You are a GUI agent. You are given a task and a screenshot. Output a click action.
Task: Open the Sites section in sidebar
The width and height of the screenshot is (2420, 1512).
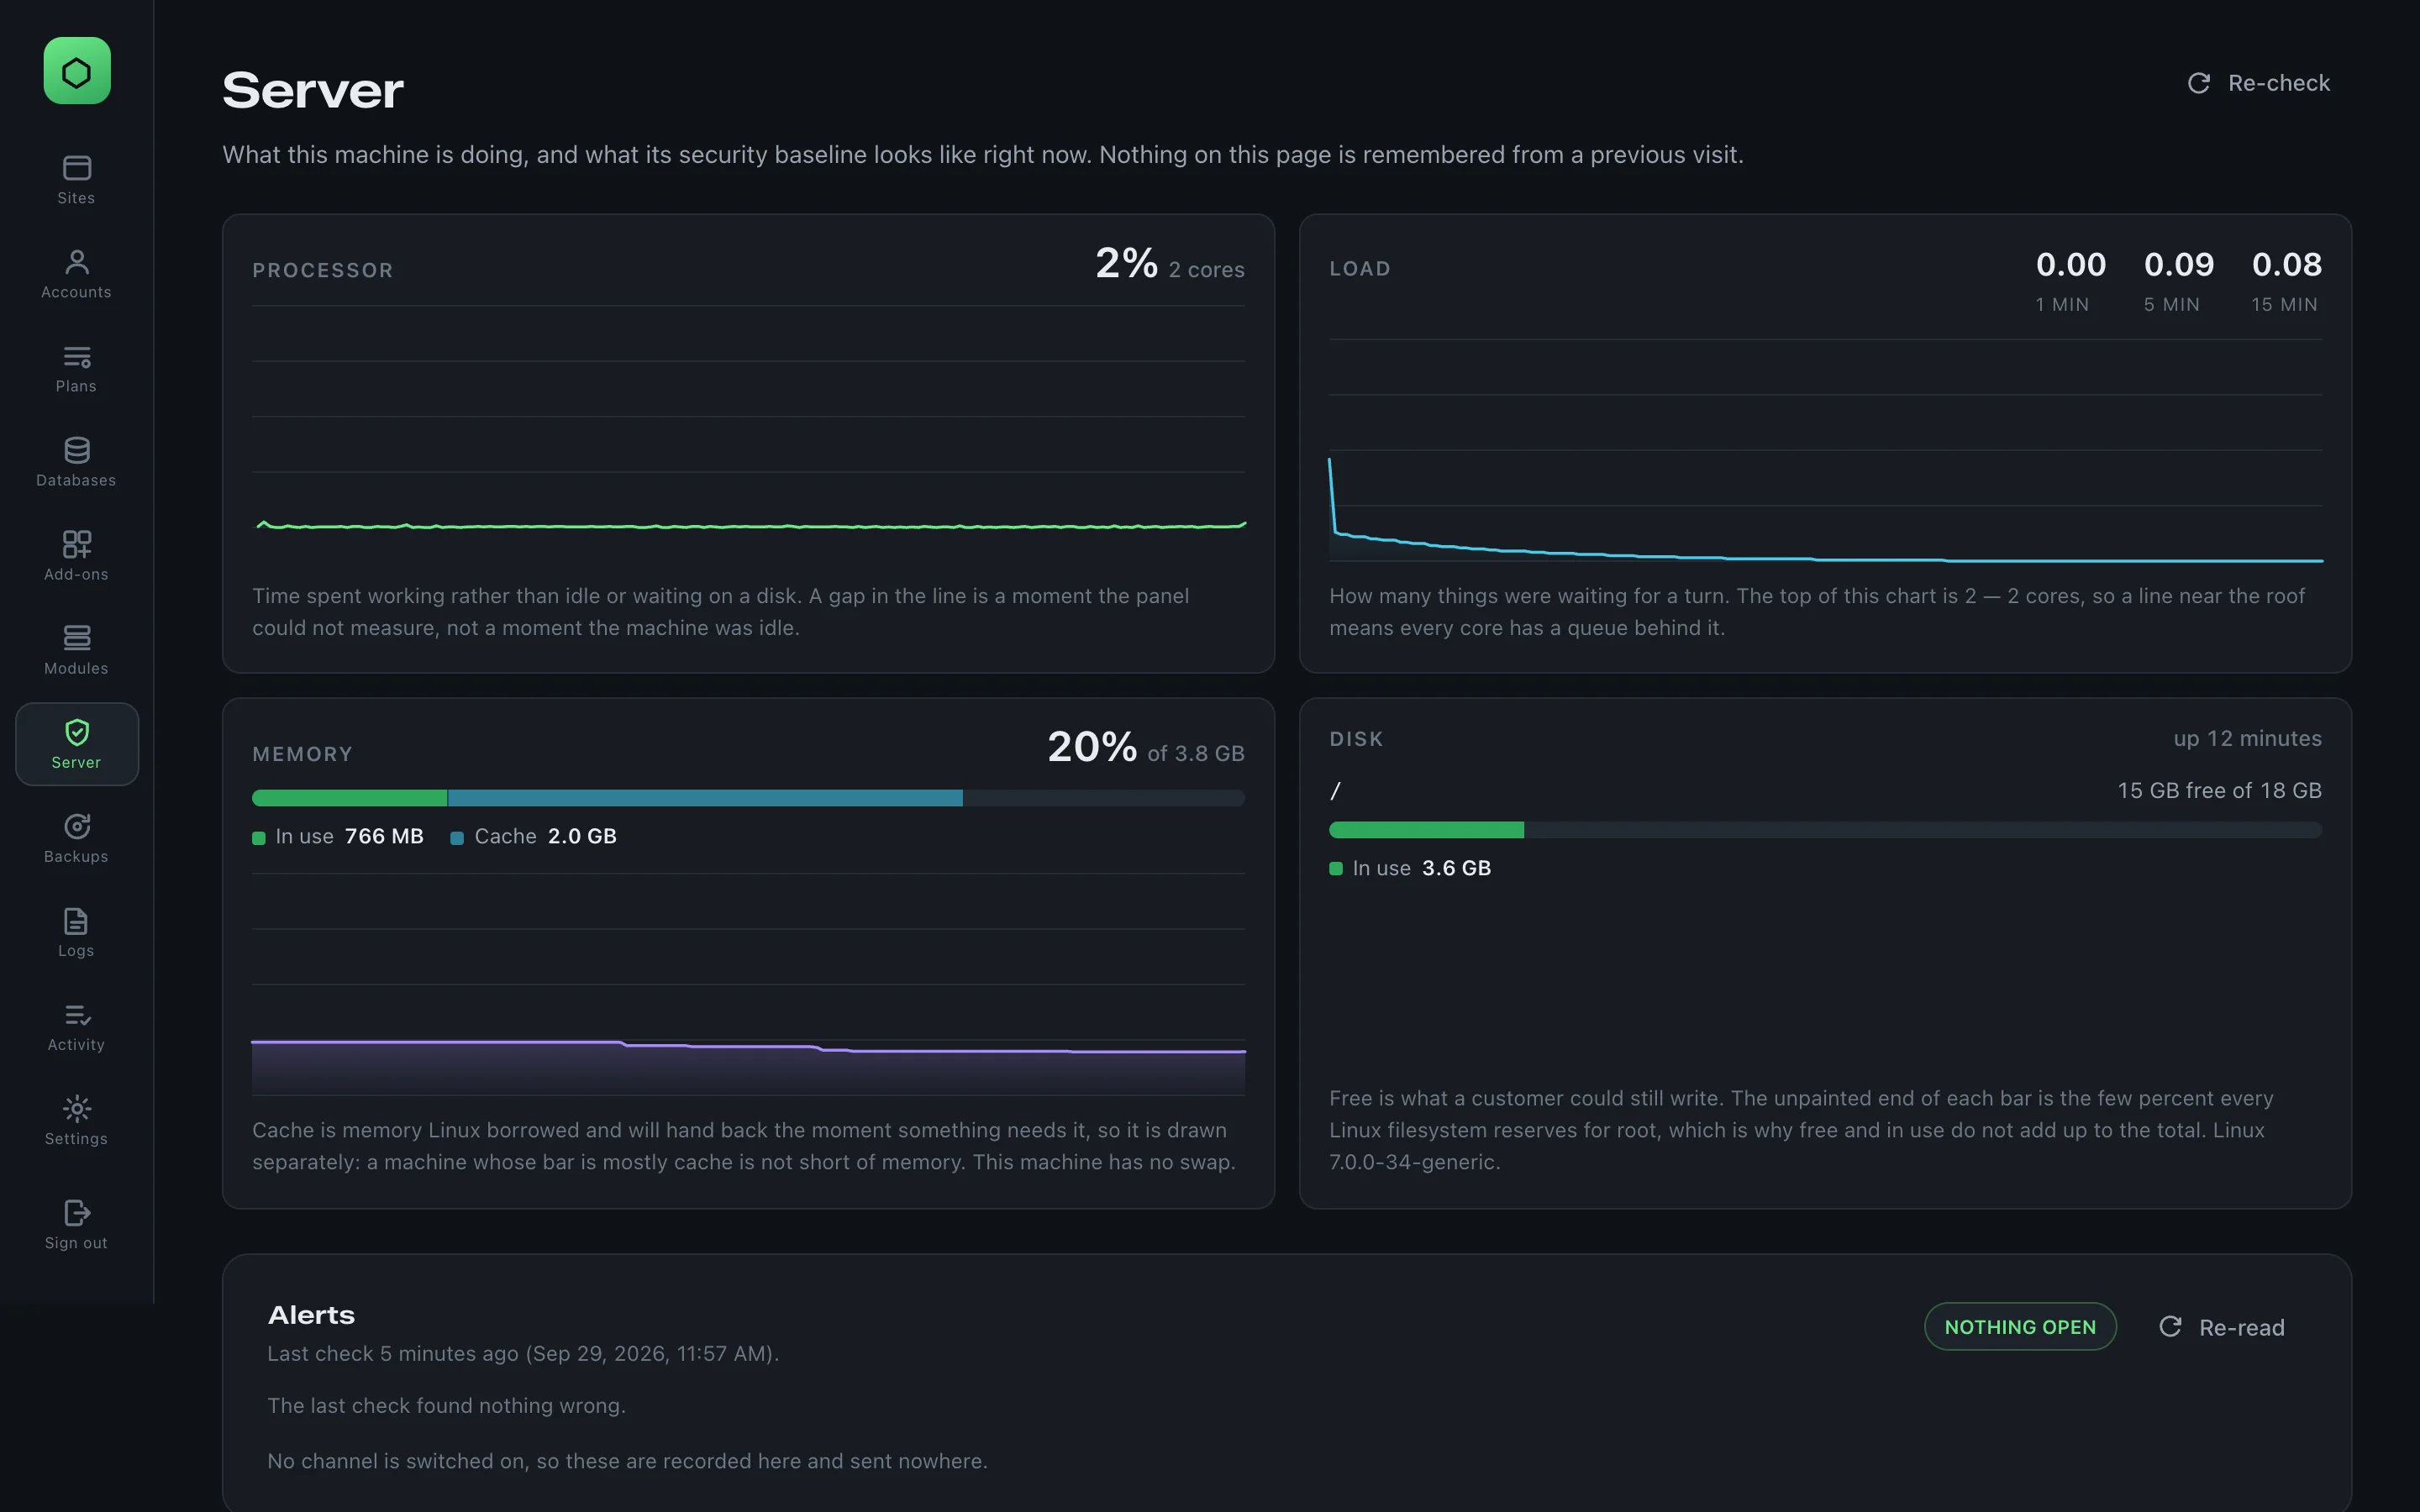pos(77,180)
